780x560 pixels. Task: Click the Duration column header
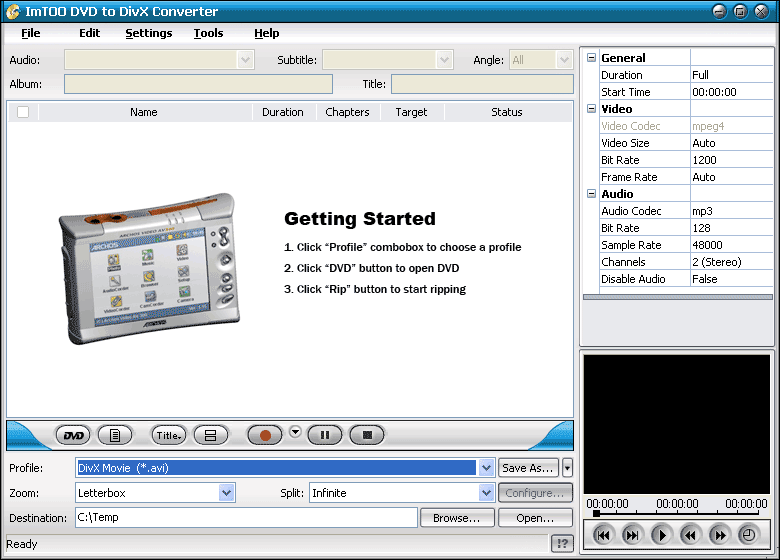coord(283,112)
